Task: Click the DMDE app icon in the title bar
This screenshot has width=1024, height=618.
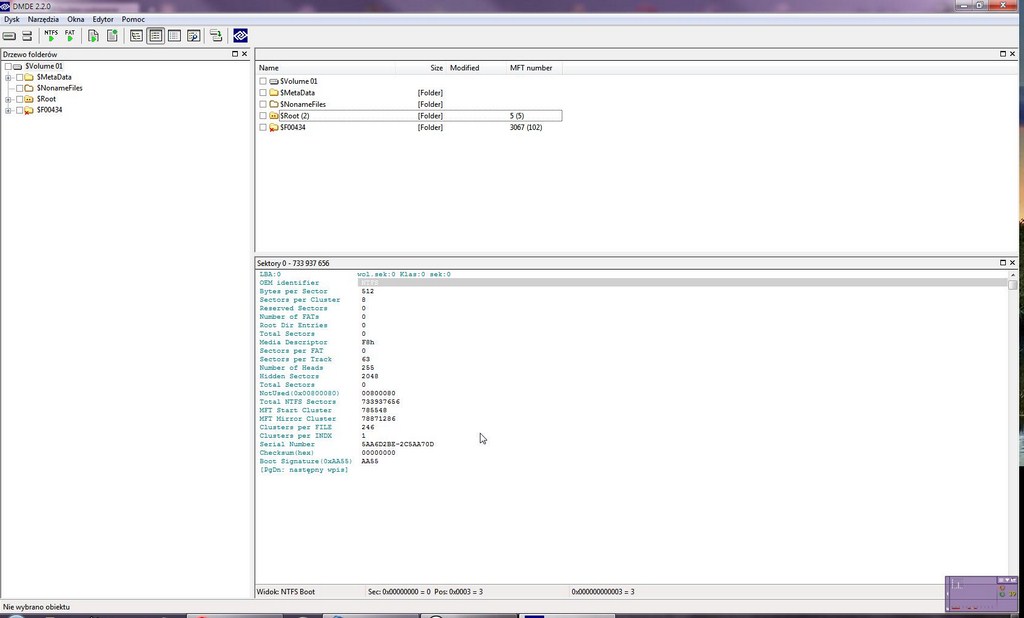Action: point(5,6)
